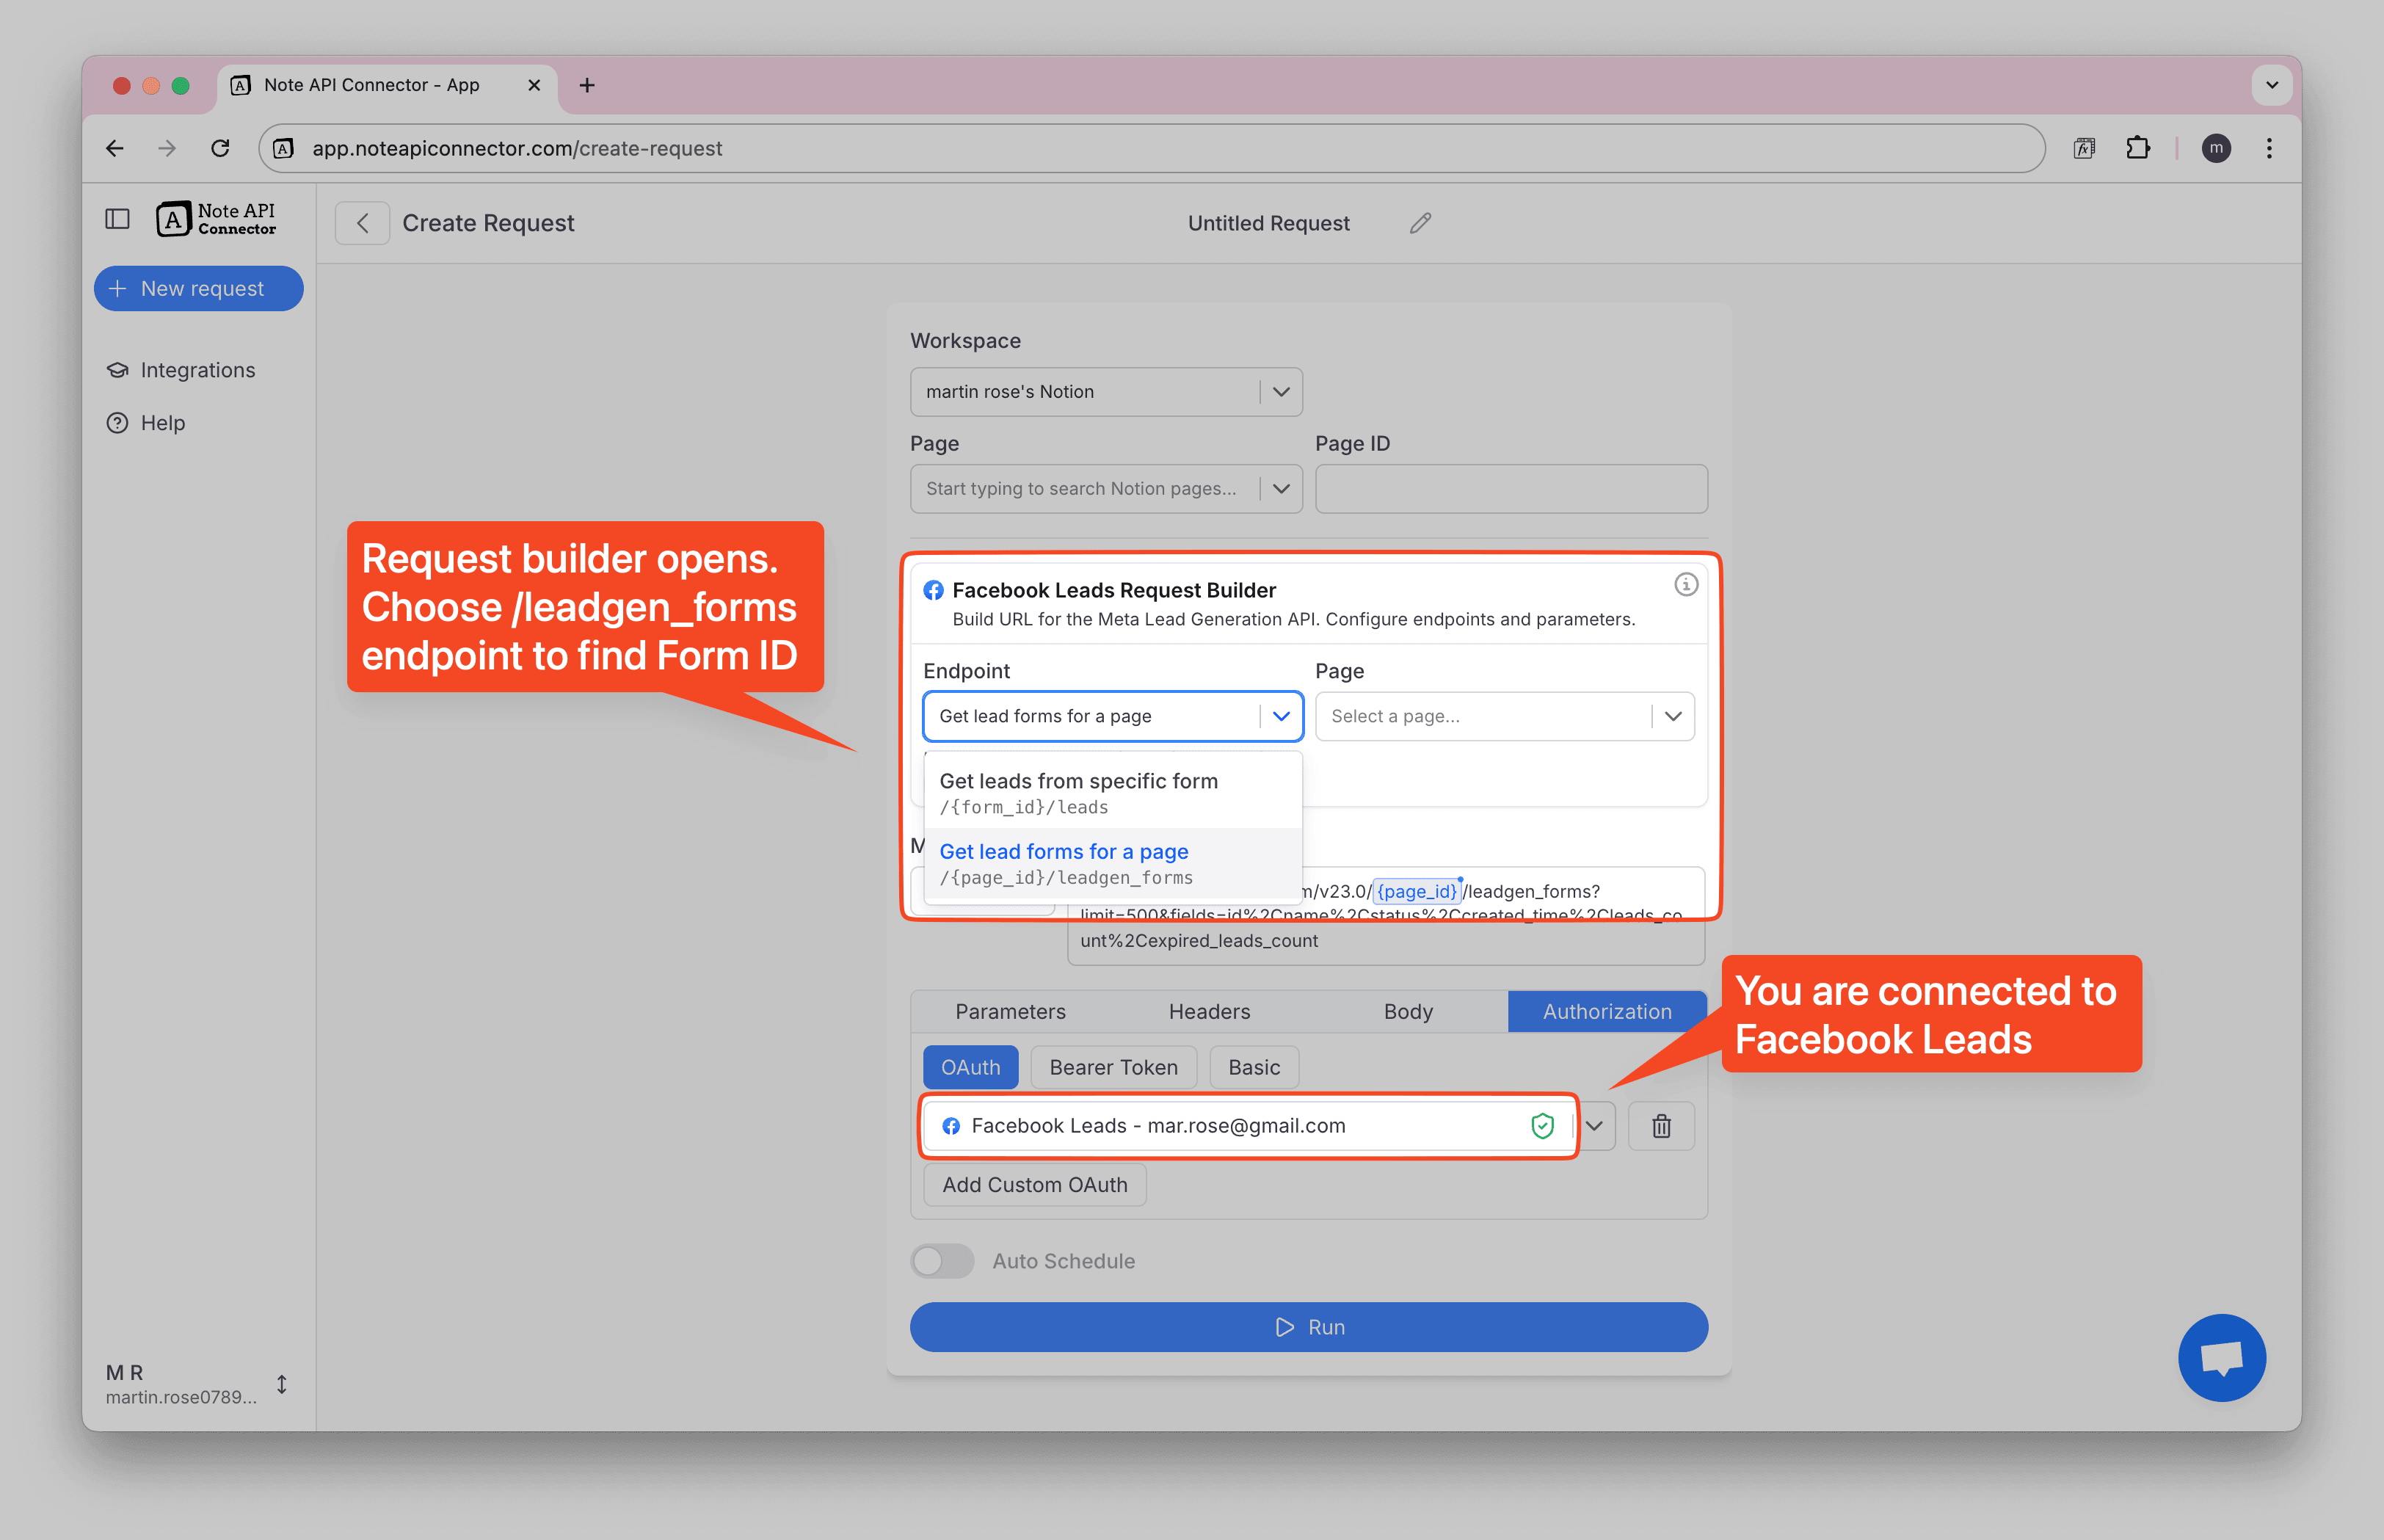Click the request URL text field

(1385, 915)
